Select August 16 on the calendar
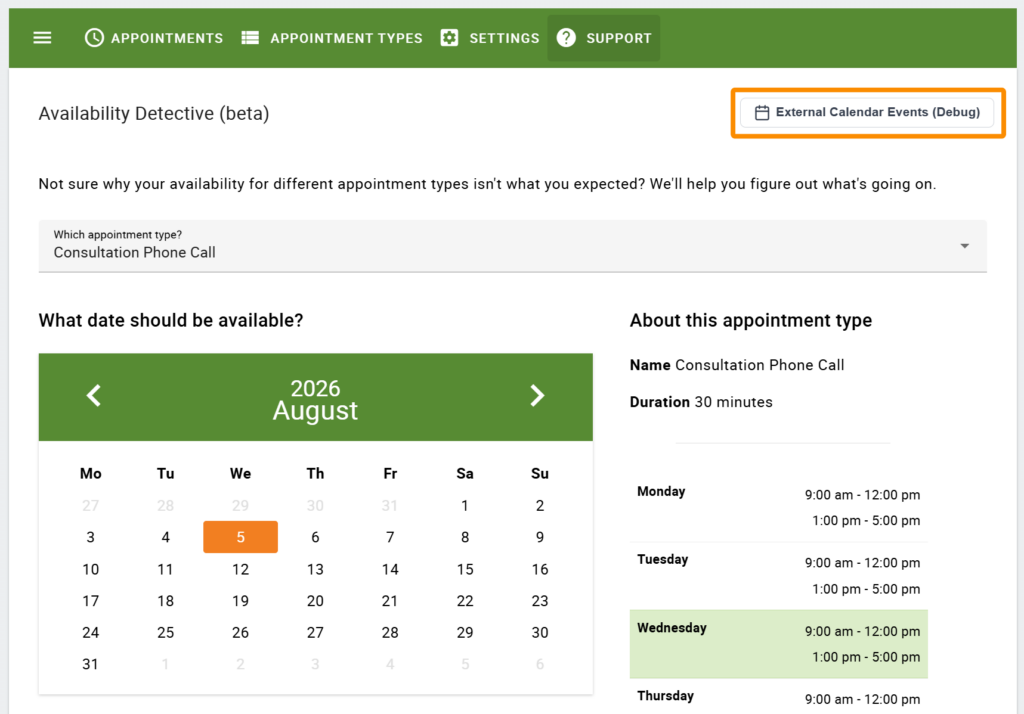Image resolution: width=1024 pixels, height=714 pixels. 539,569
